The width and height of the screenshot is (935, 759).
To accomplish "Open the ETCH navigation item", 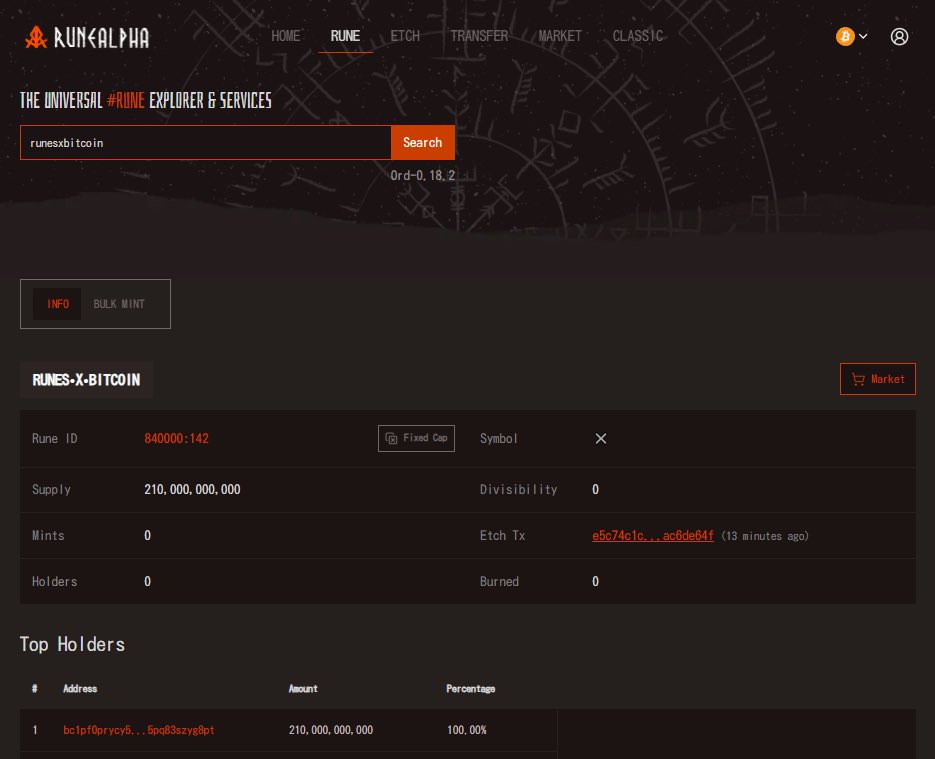I will tap(405, 36).
